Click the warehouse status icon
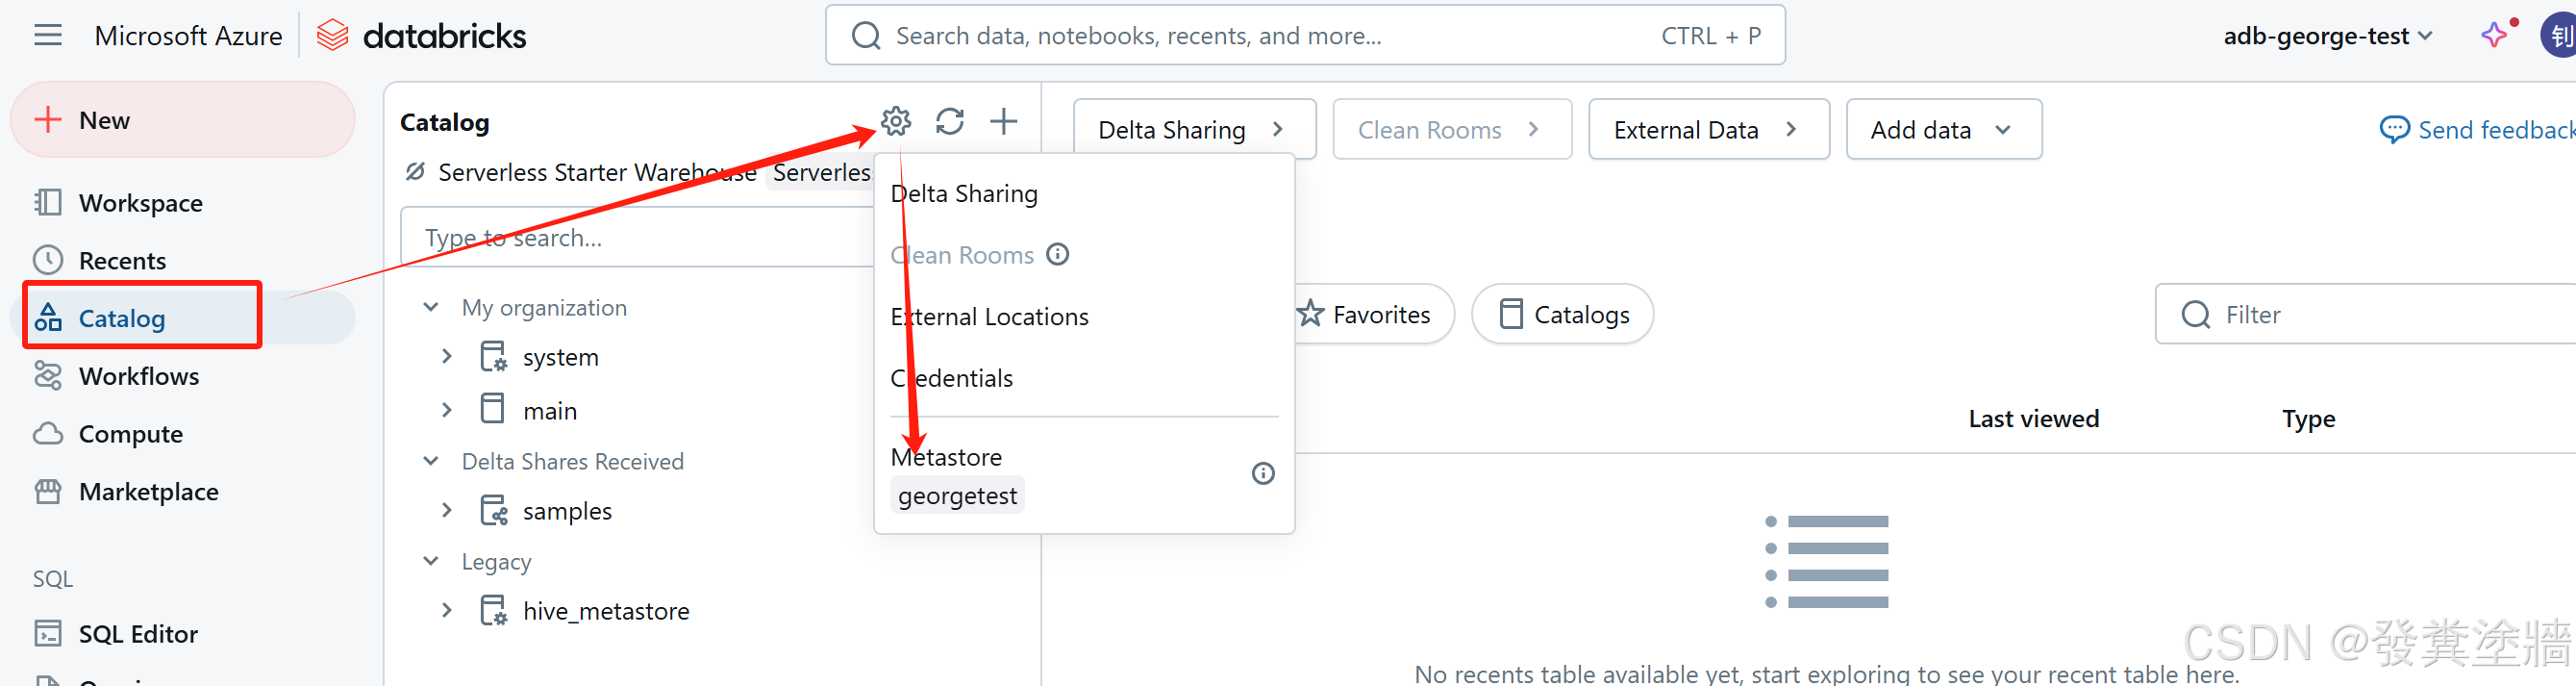Viewport: 2576px width, 686px height. 414,171
